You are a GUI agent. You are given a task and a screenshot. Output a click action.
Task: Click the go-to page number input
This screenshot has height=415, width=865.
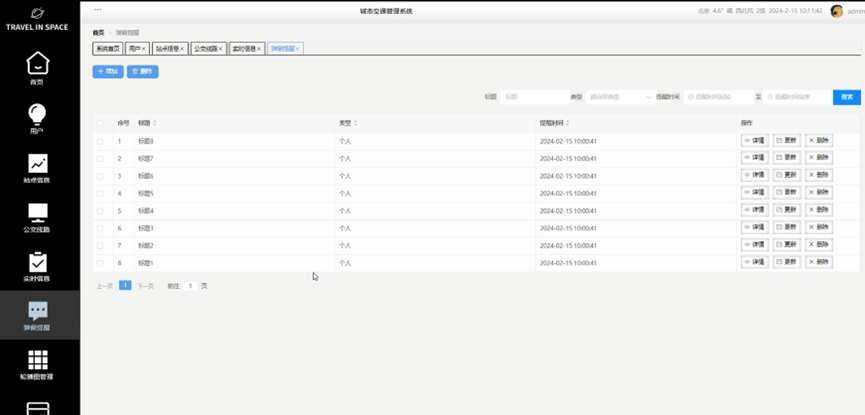(190, 286)
